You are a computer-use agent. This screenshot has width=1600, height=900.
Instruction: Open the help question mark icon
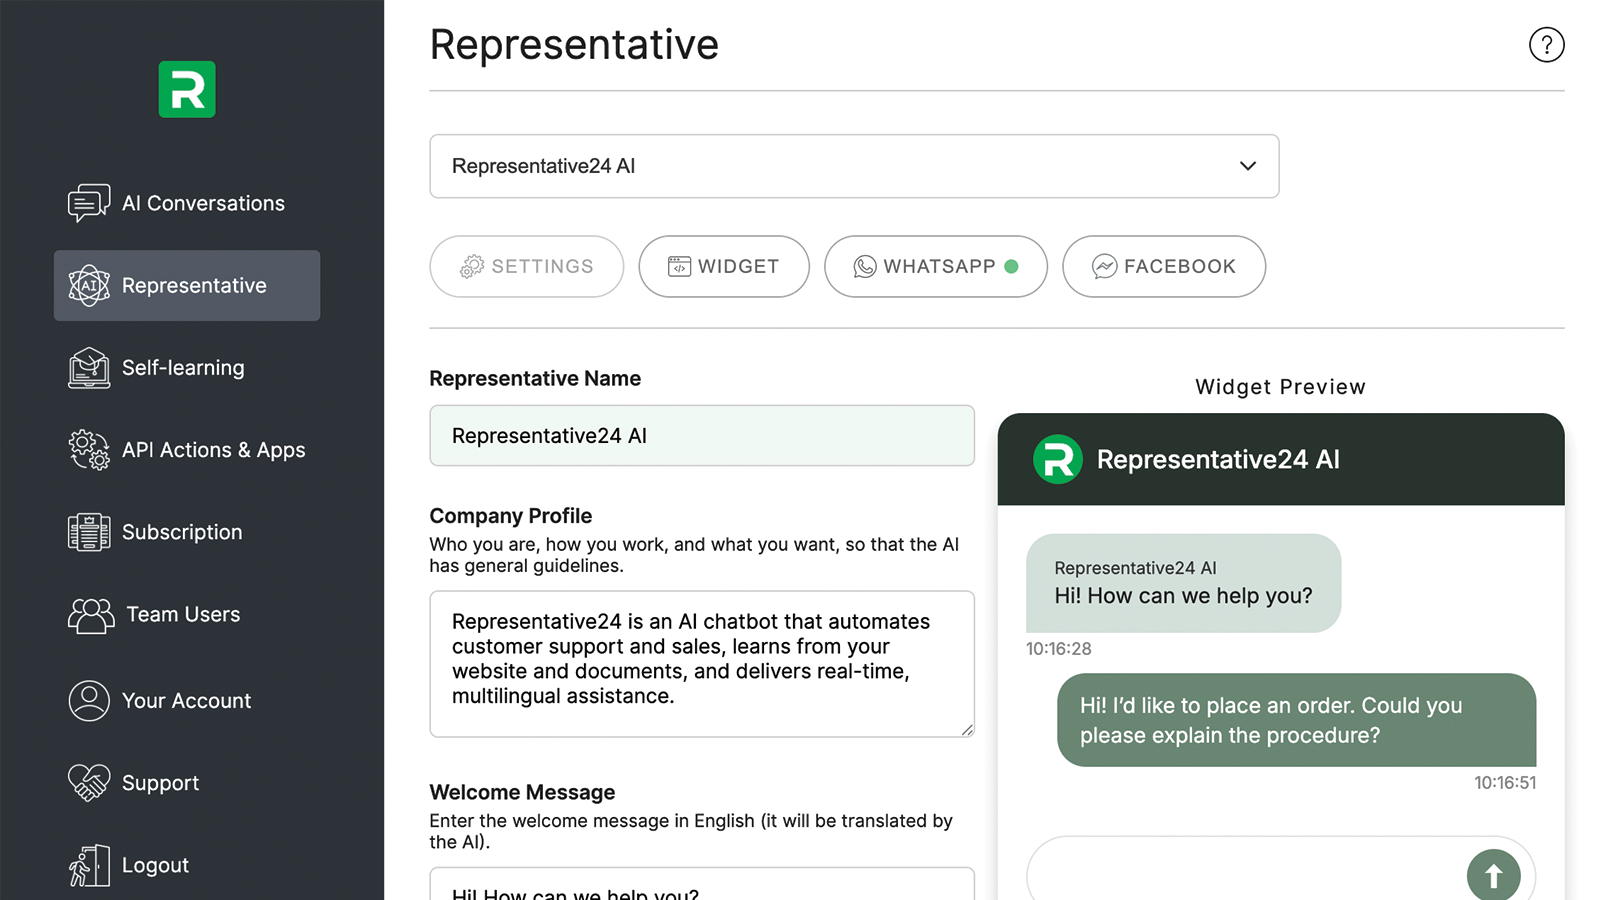tap(1546, 45)
